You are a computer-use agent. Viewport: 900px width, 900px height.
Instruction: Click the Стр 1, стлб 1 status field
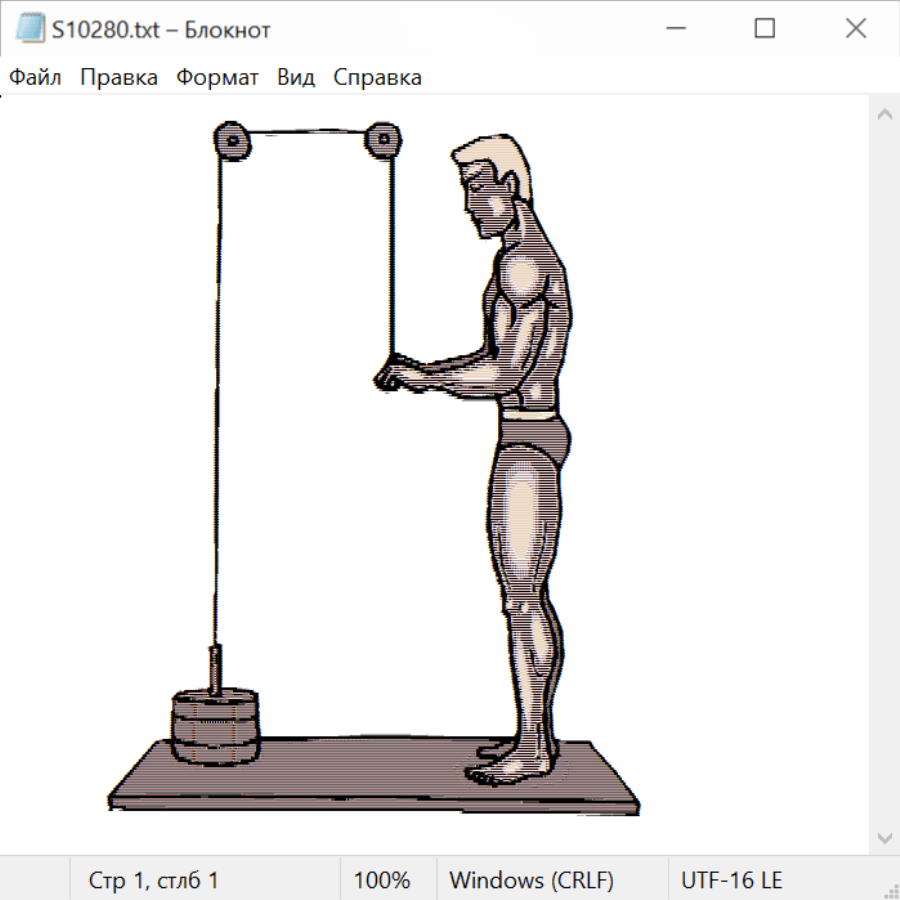coord(153,880)
